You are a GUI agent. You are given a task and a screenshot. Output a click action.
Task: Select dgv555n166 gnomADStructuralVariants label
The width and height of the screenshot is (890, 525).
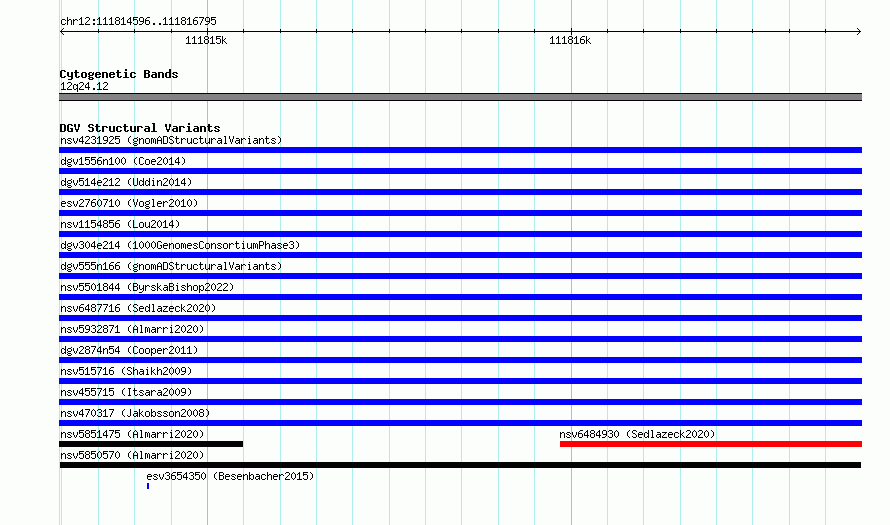point(171,266)
